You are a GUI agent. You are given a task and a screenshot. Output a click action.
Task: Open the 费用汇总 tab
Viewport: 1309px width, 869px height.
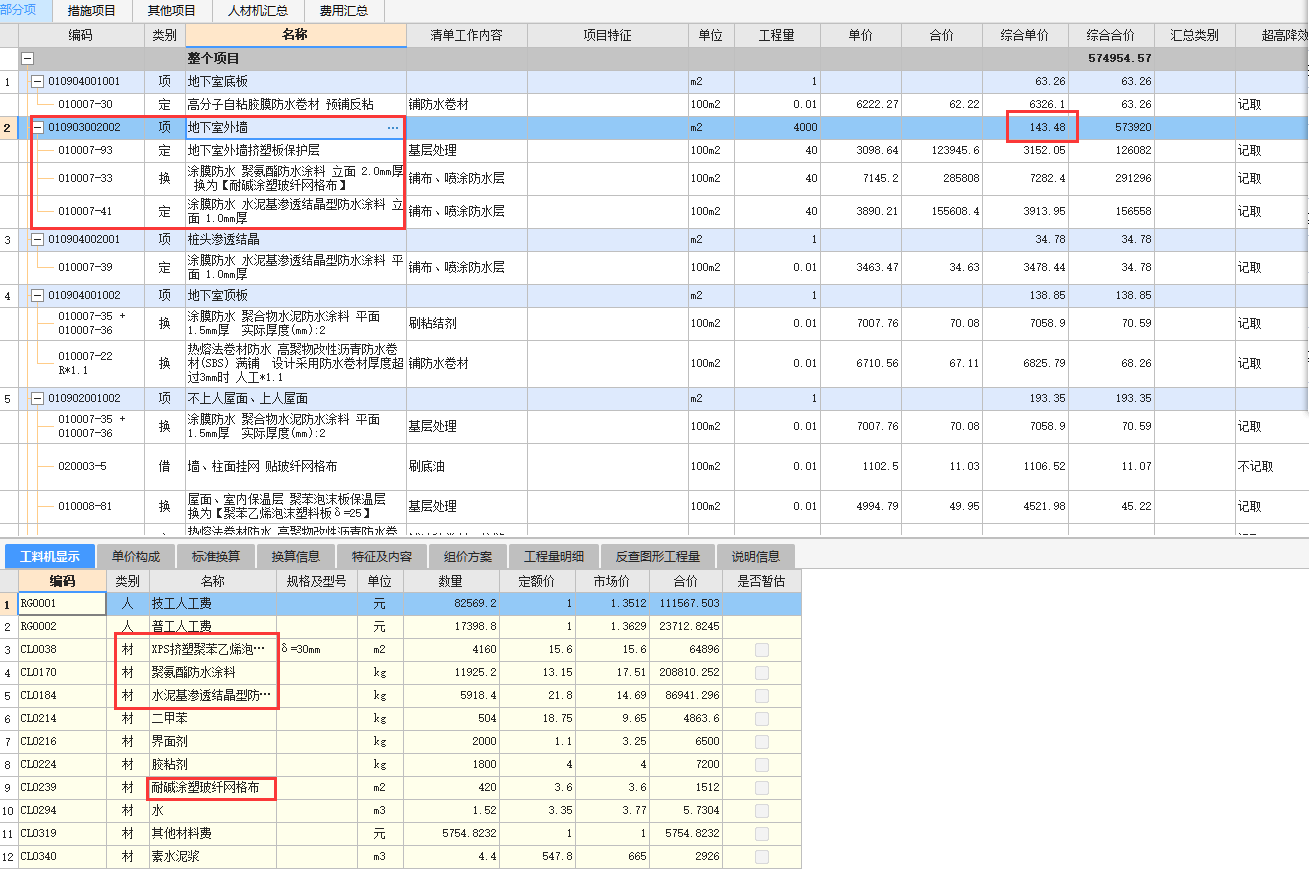(x=344, y=11)
